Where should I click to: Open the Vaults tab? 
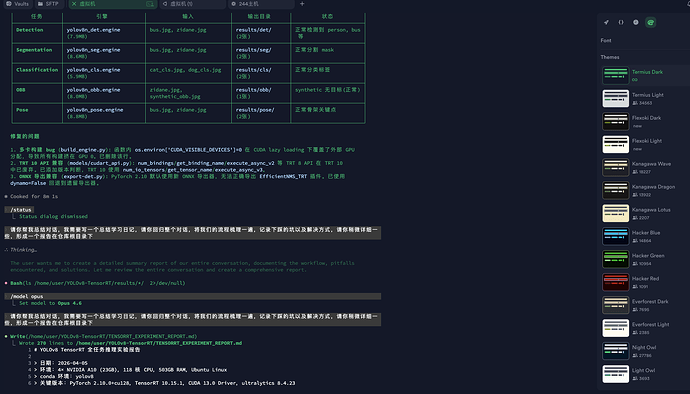17,4
